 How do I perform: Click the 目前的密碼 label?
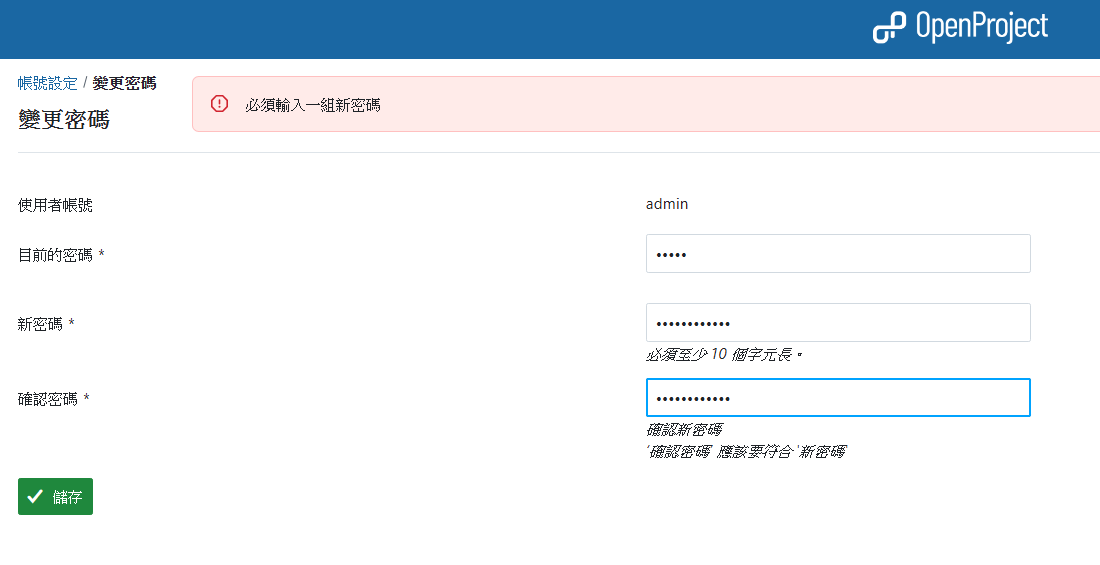[61, 255]
